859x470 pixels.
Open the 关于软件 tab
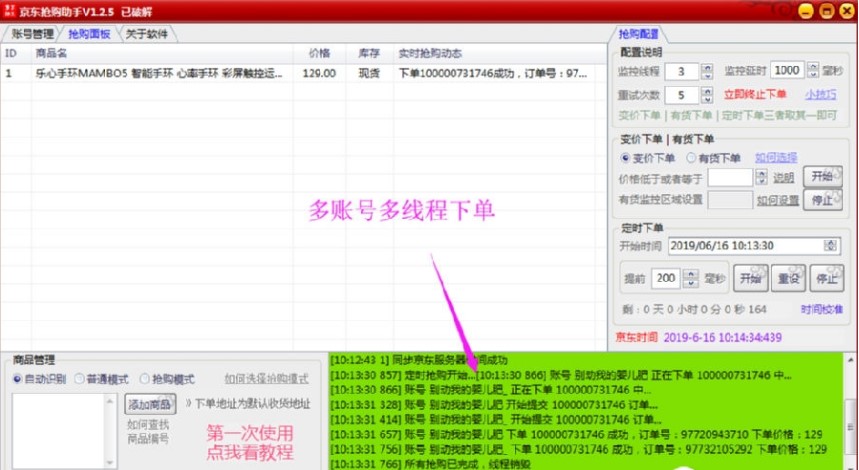tap(146, 34)
